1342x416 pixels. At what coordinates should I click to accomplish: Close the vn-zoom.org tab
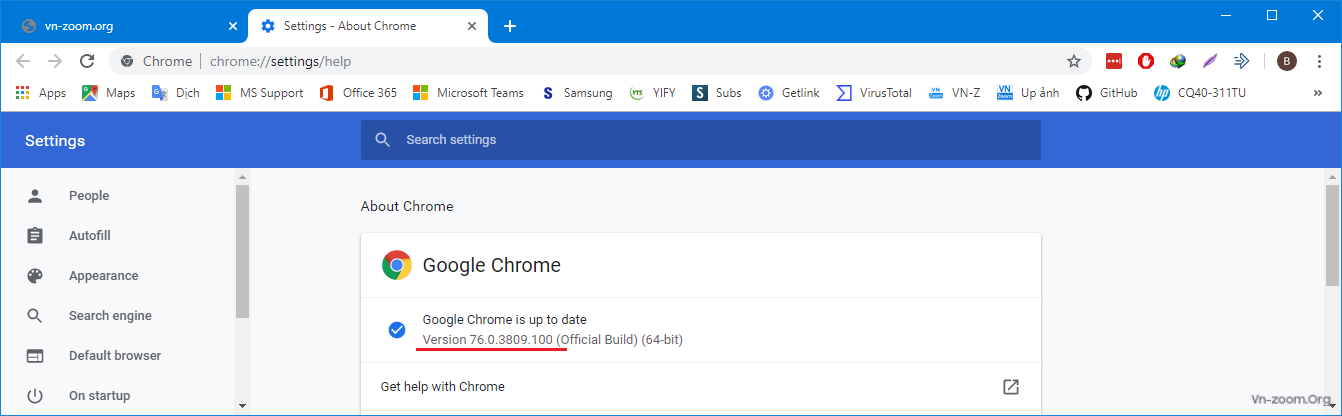tap(232, 26)
